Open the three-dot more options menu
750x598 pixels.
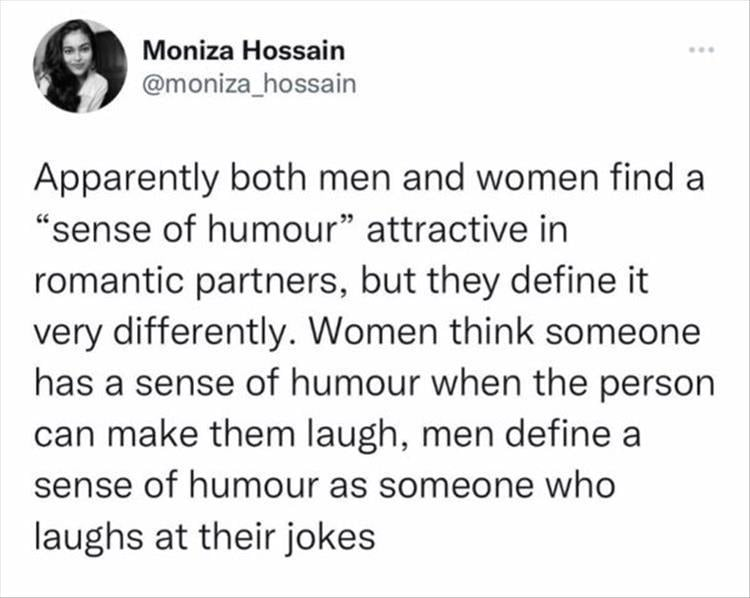pos(702,50)
